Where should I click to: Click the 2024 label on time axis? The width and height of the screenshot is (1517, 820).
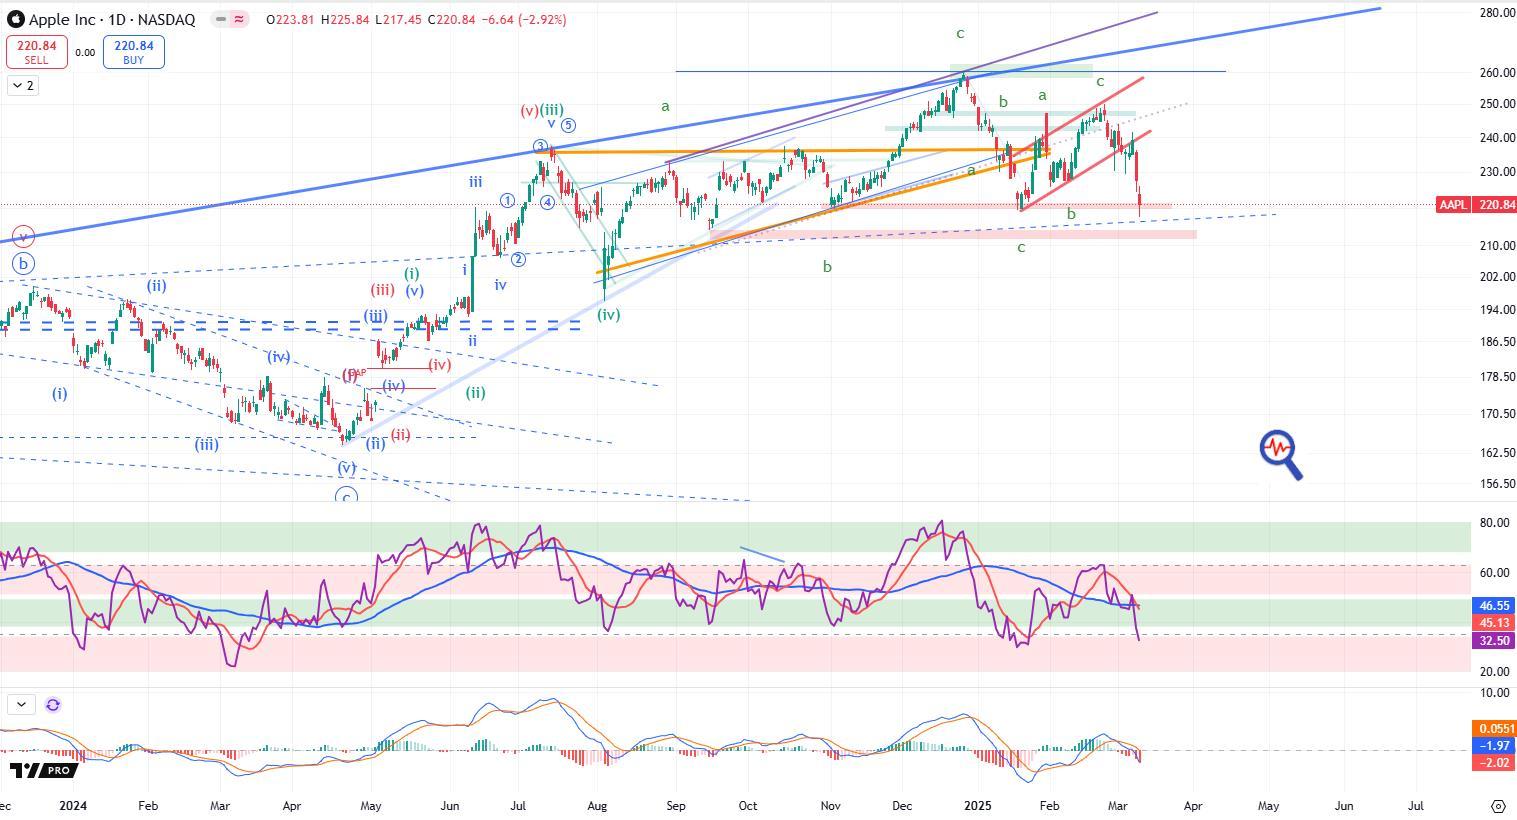point(74,805)
